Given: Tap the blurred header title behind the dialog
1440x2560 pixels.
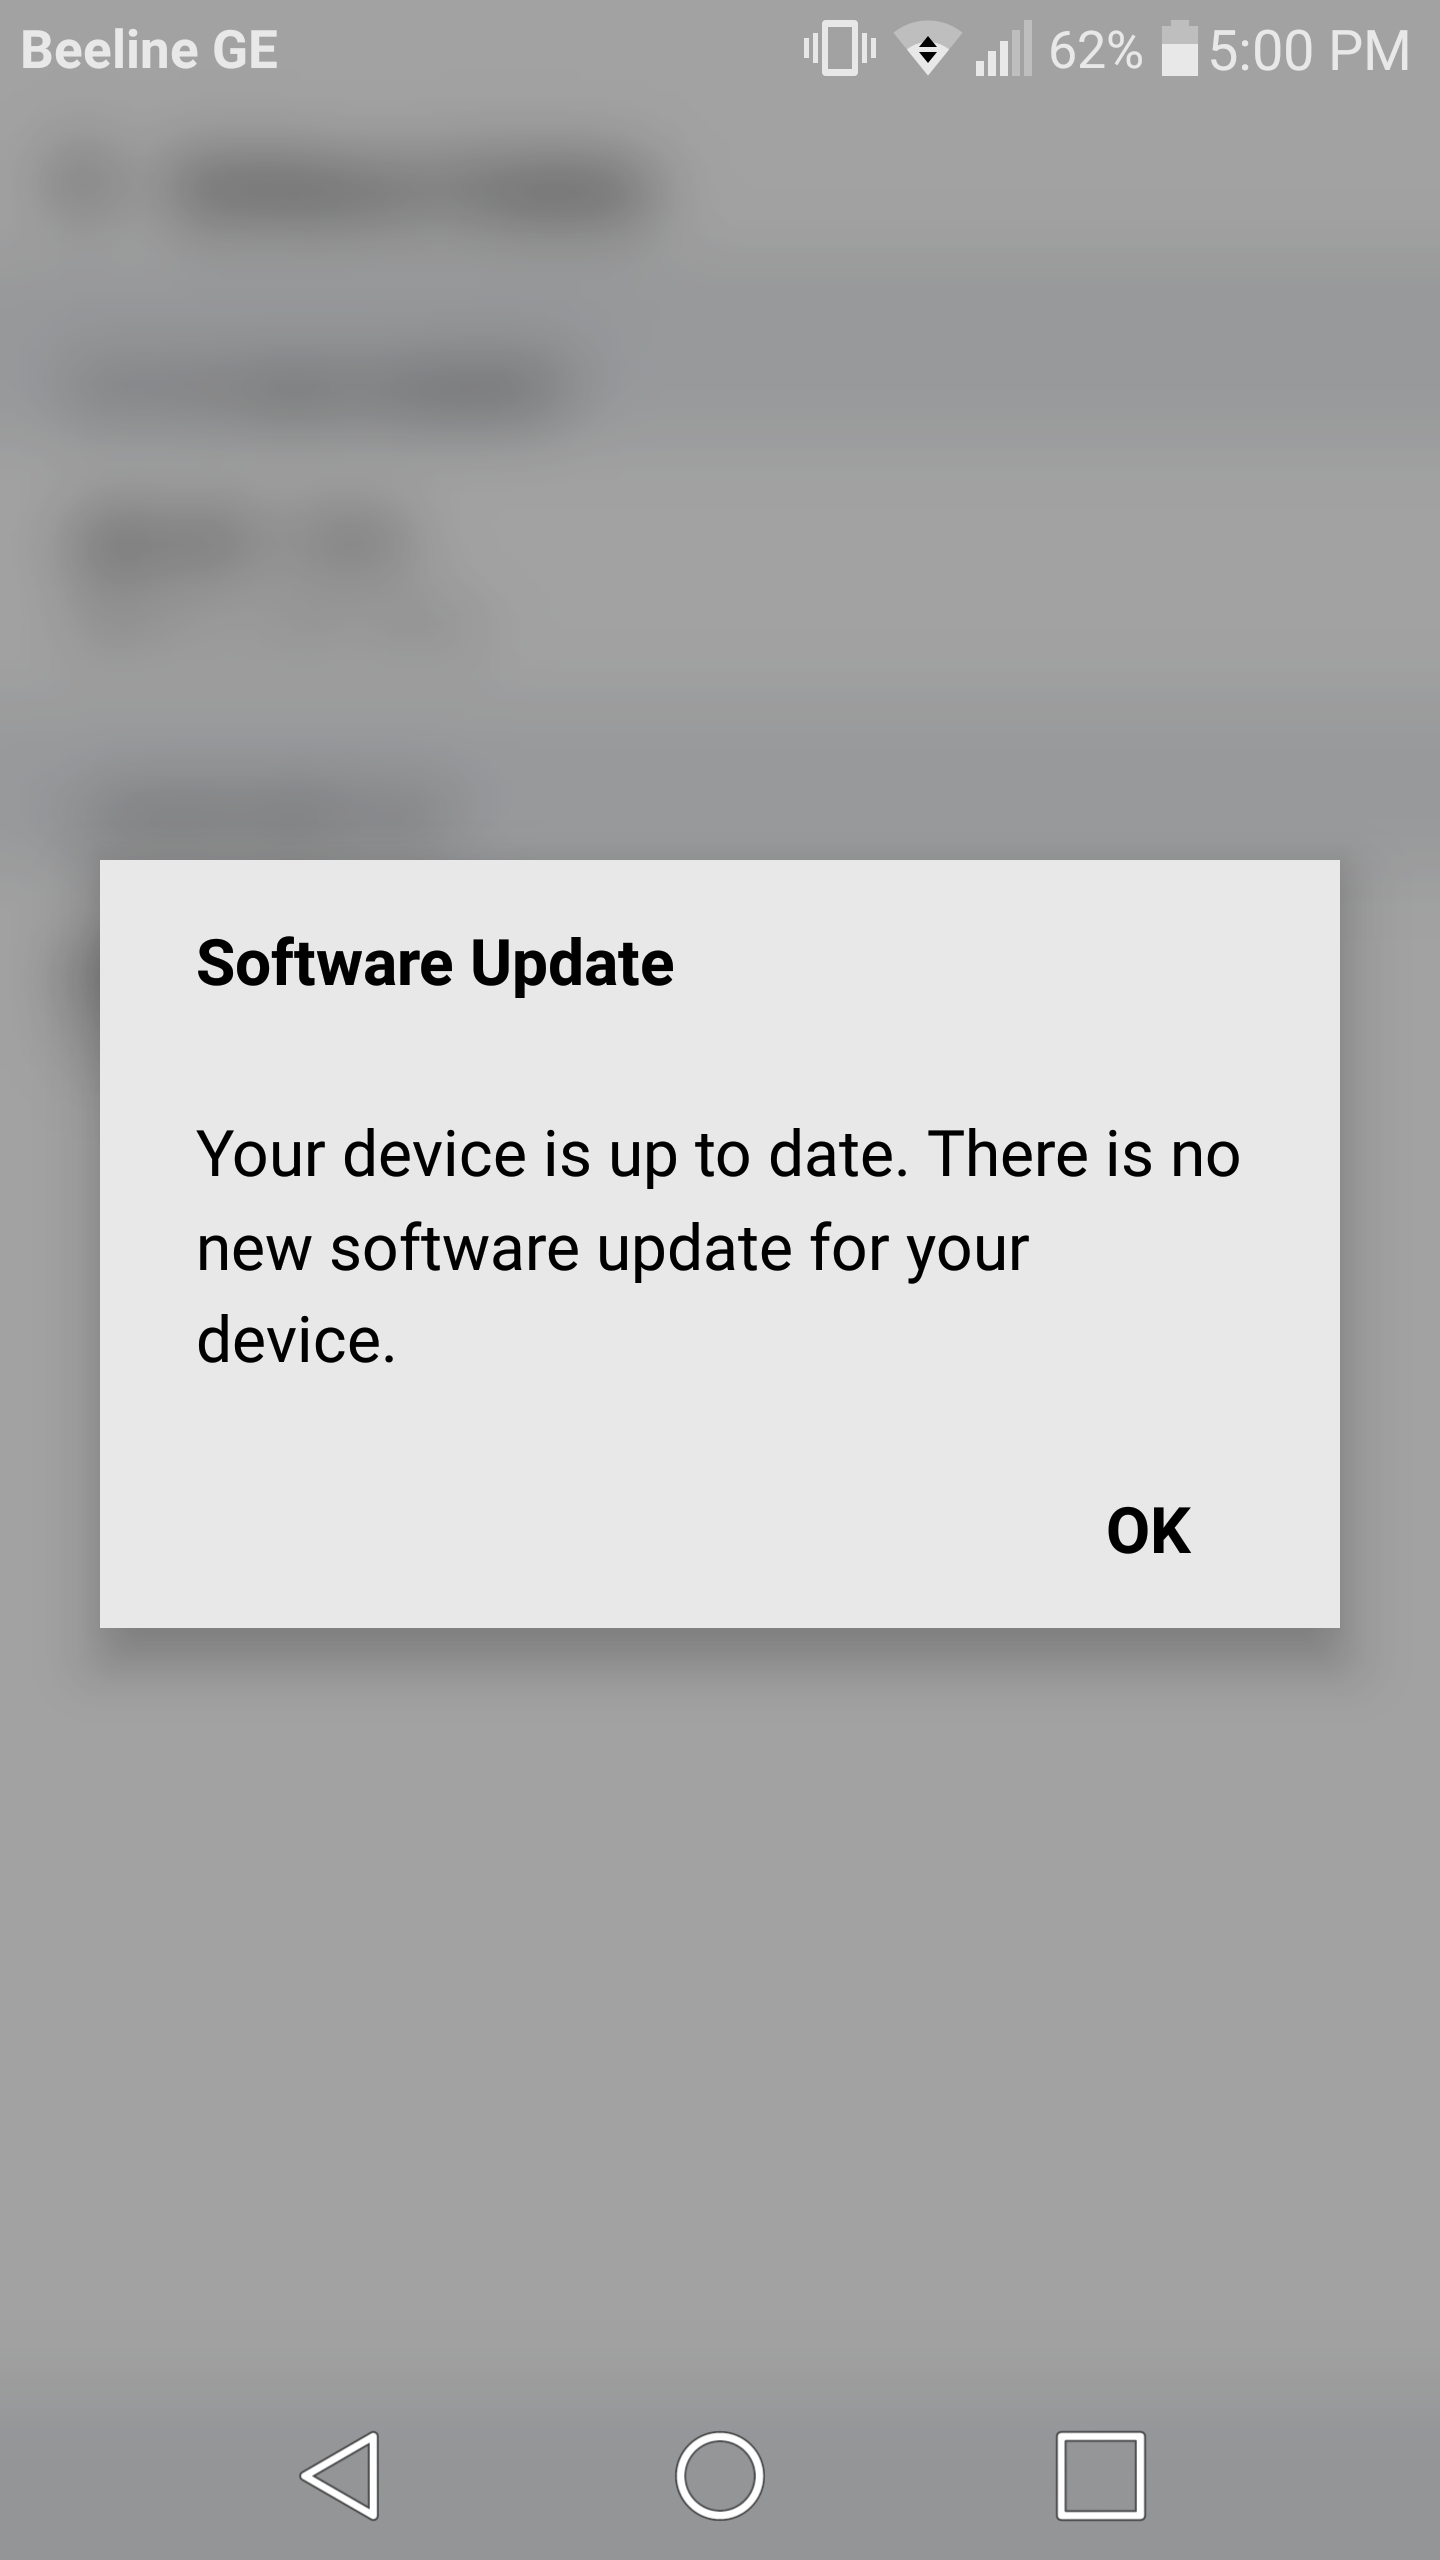Looking at the screenshot, I should pyautogui.click(x=410, y=192).
